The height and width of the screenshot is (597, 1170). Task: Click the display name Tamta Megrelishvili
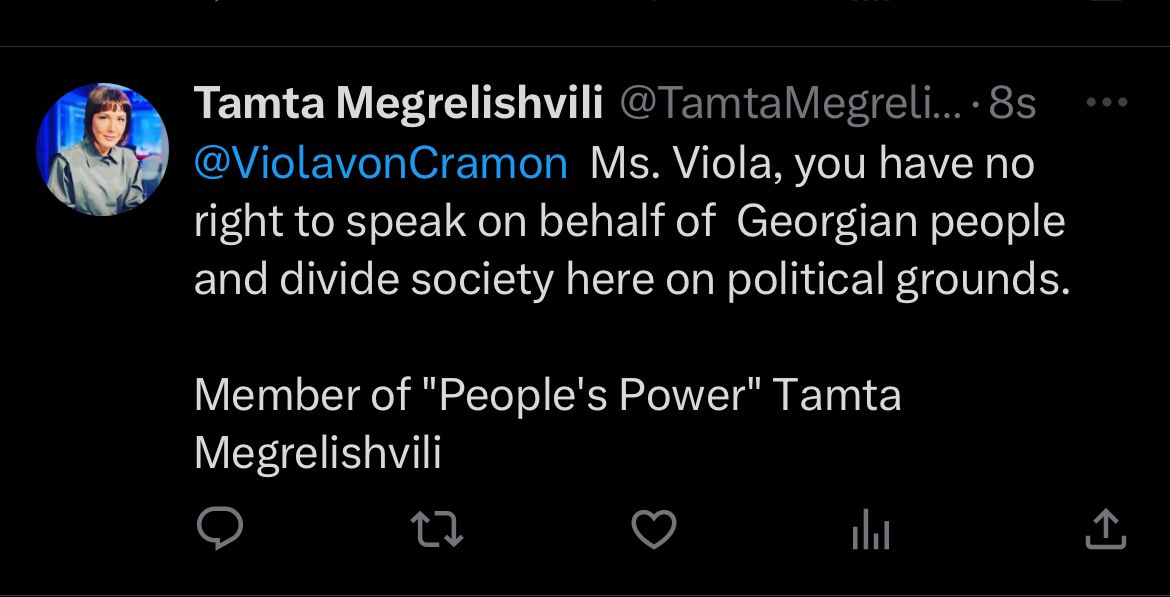(398, 103)
